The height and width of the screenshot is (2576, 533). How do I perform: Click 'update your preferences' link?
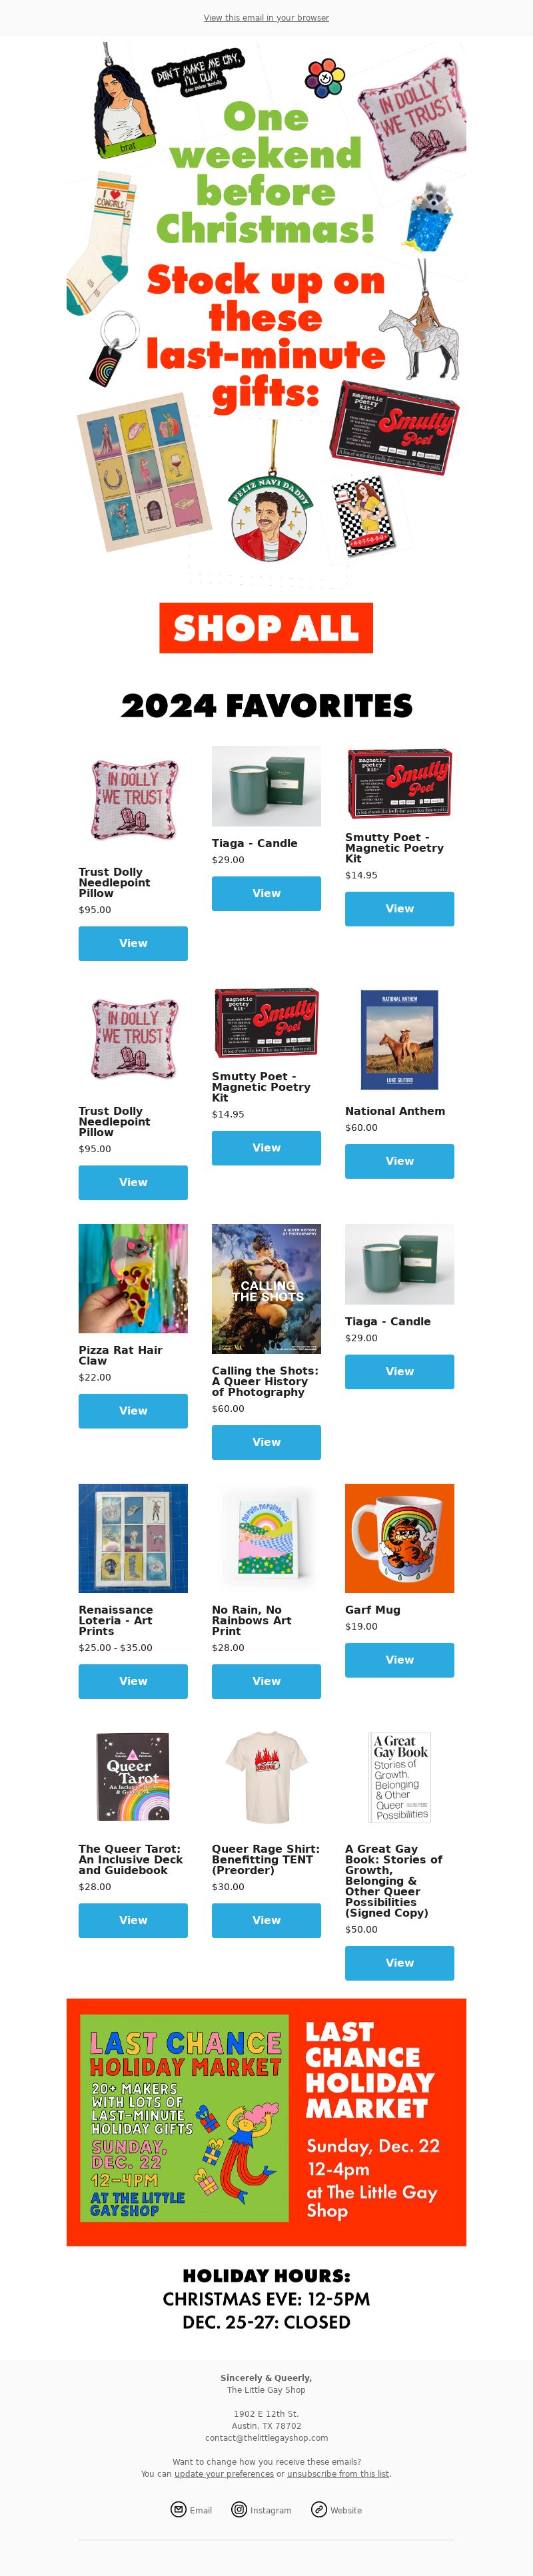[x=224, y=2473]
